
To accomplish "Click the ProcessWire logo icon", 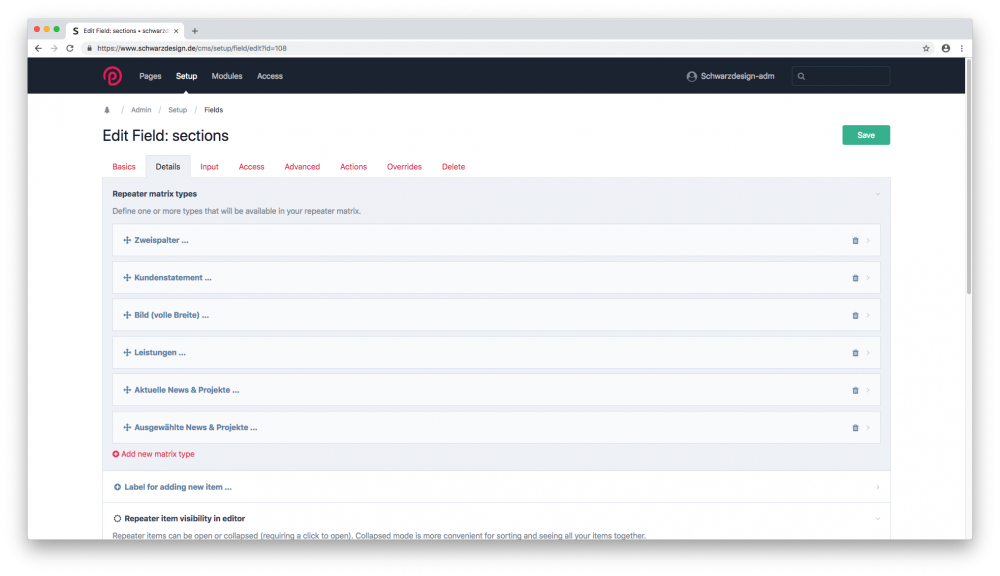I will pos(114,75).
